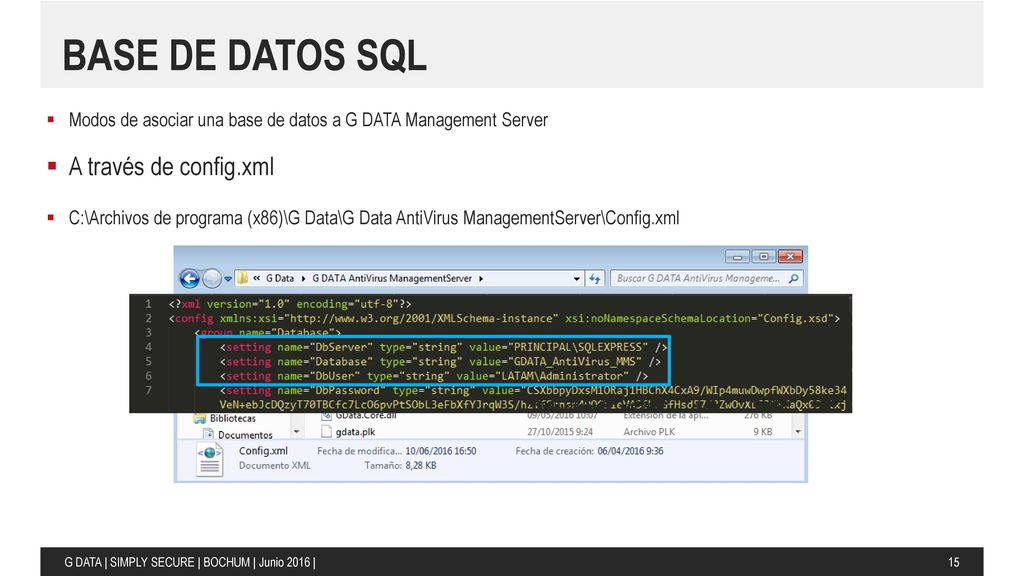Click the xml version declaration line
Image resolution: width=1024 pixels, height=576 pixels.
tap(290, 304)
